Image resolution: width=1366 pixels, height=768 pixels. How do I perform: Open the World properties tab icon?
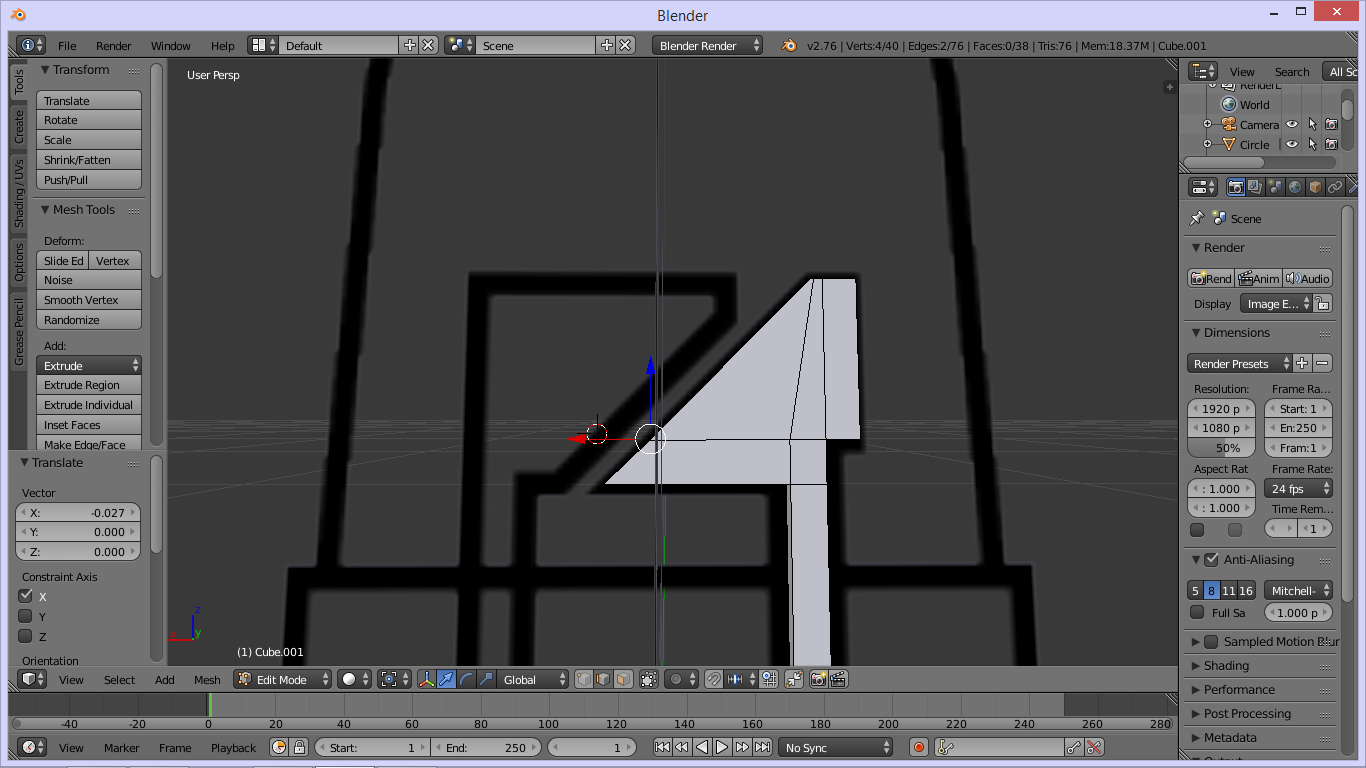1295,187
